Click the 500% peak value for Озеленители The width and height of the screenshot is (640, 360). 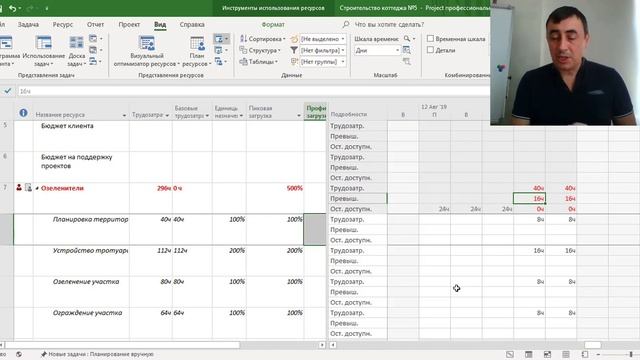(x=295, y=188)
